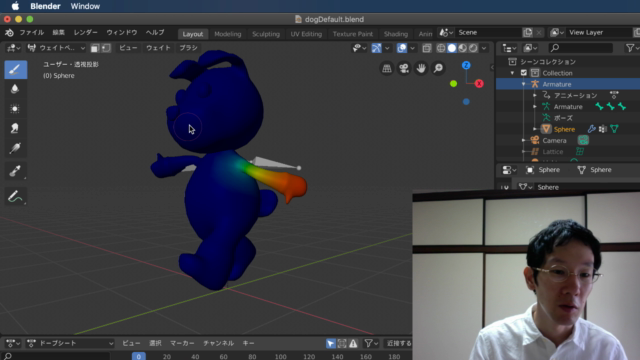The width and height of the screenshot is (640, 360).
Task: Open the マーカー menu in dope sheet
Action: point(182,344)
